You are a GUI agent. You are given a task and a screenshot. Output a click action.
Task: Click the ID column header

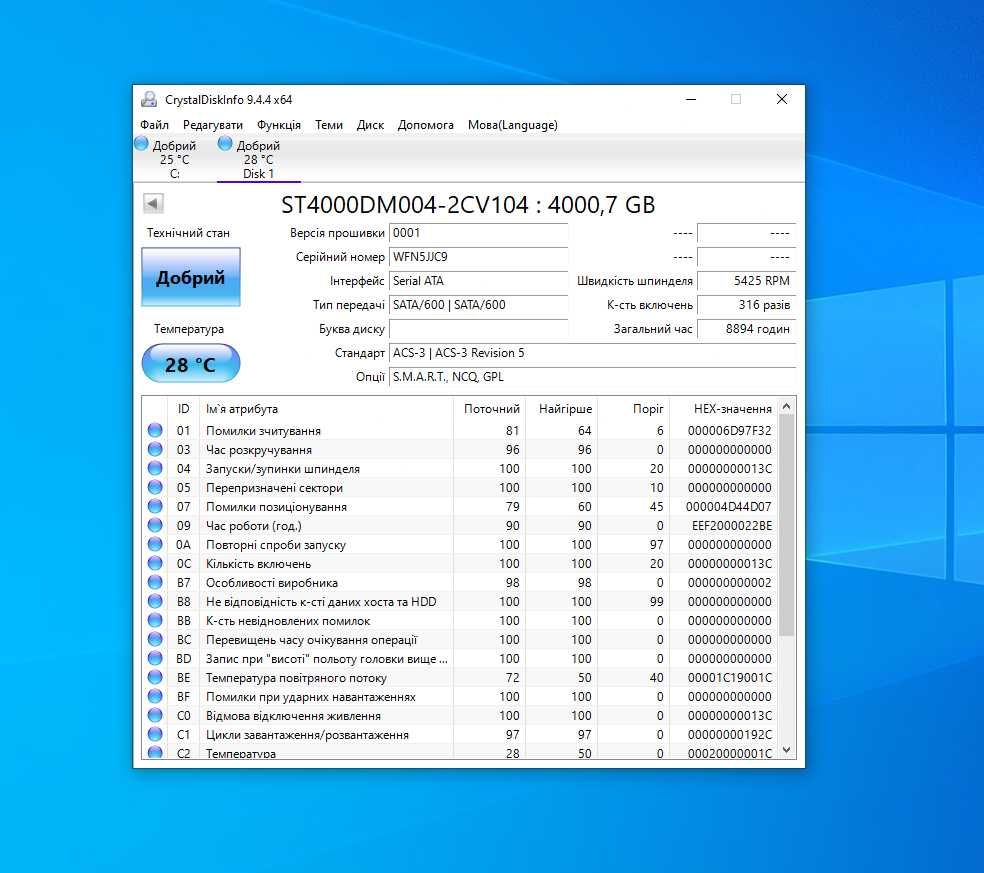click(183, 409)
